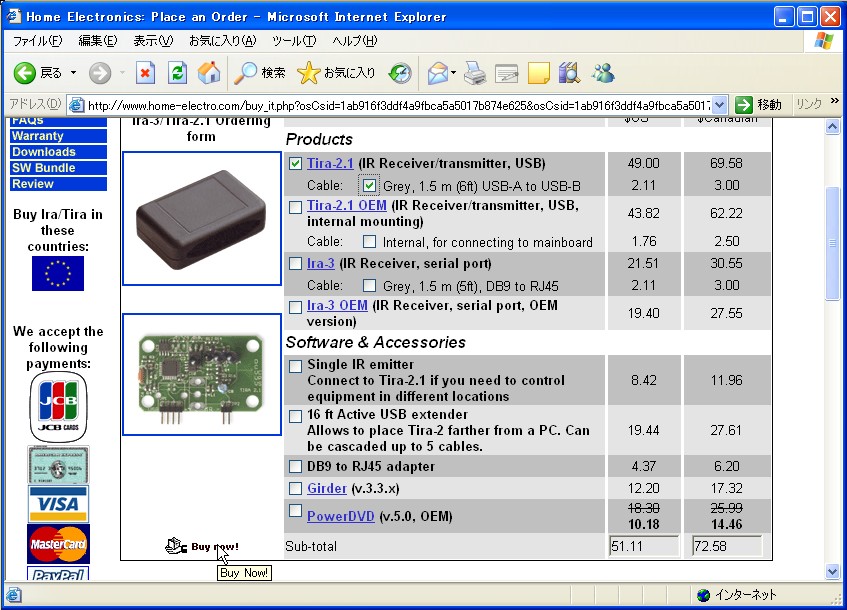Open the Mail button dropdown arrow
Viewport: 847px width, 610px height.
pos(453,73)
